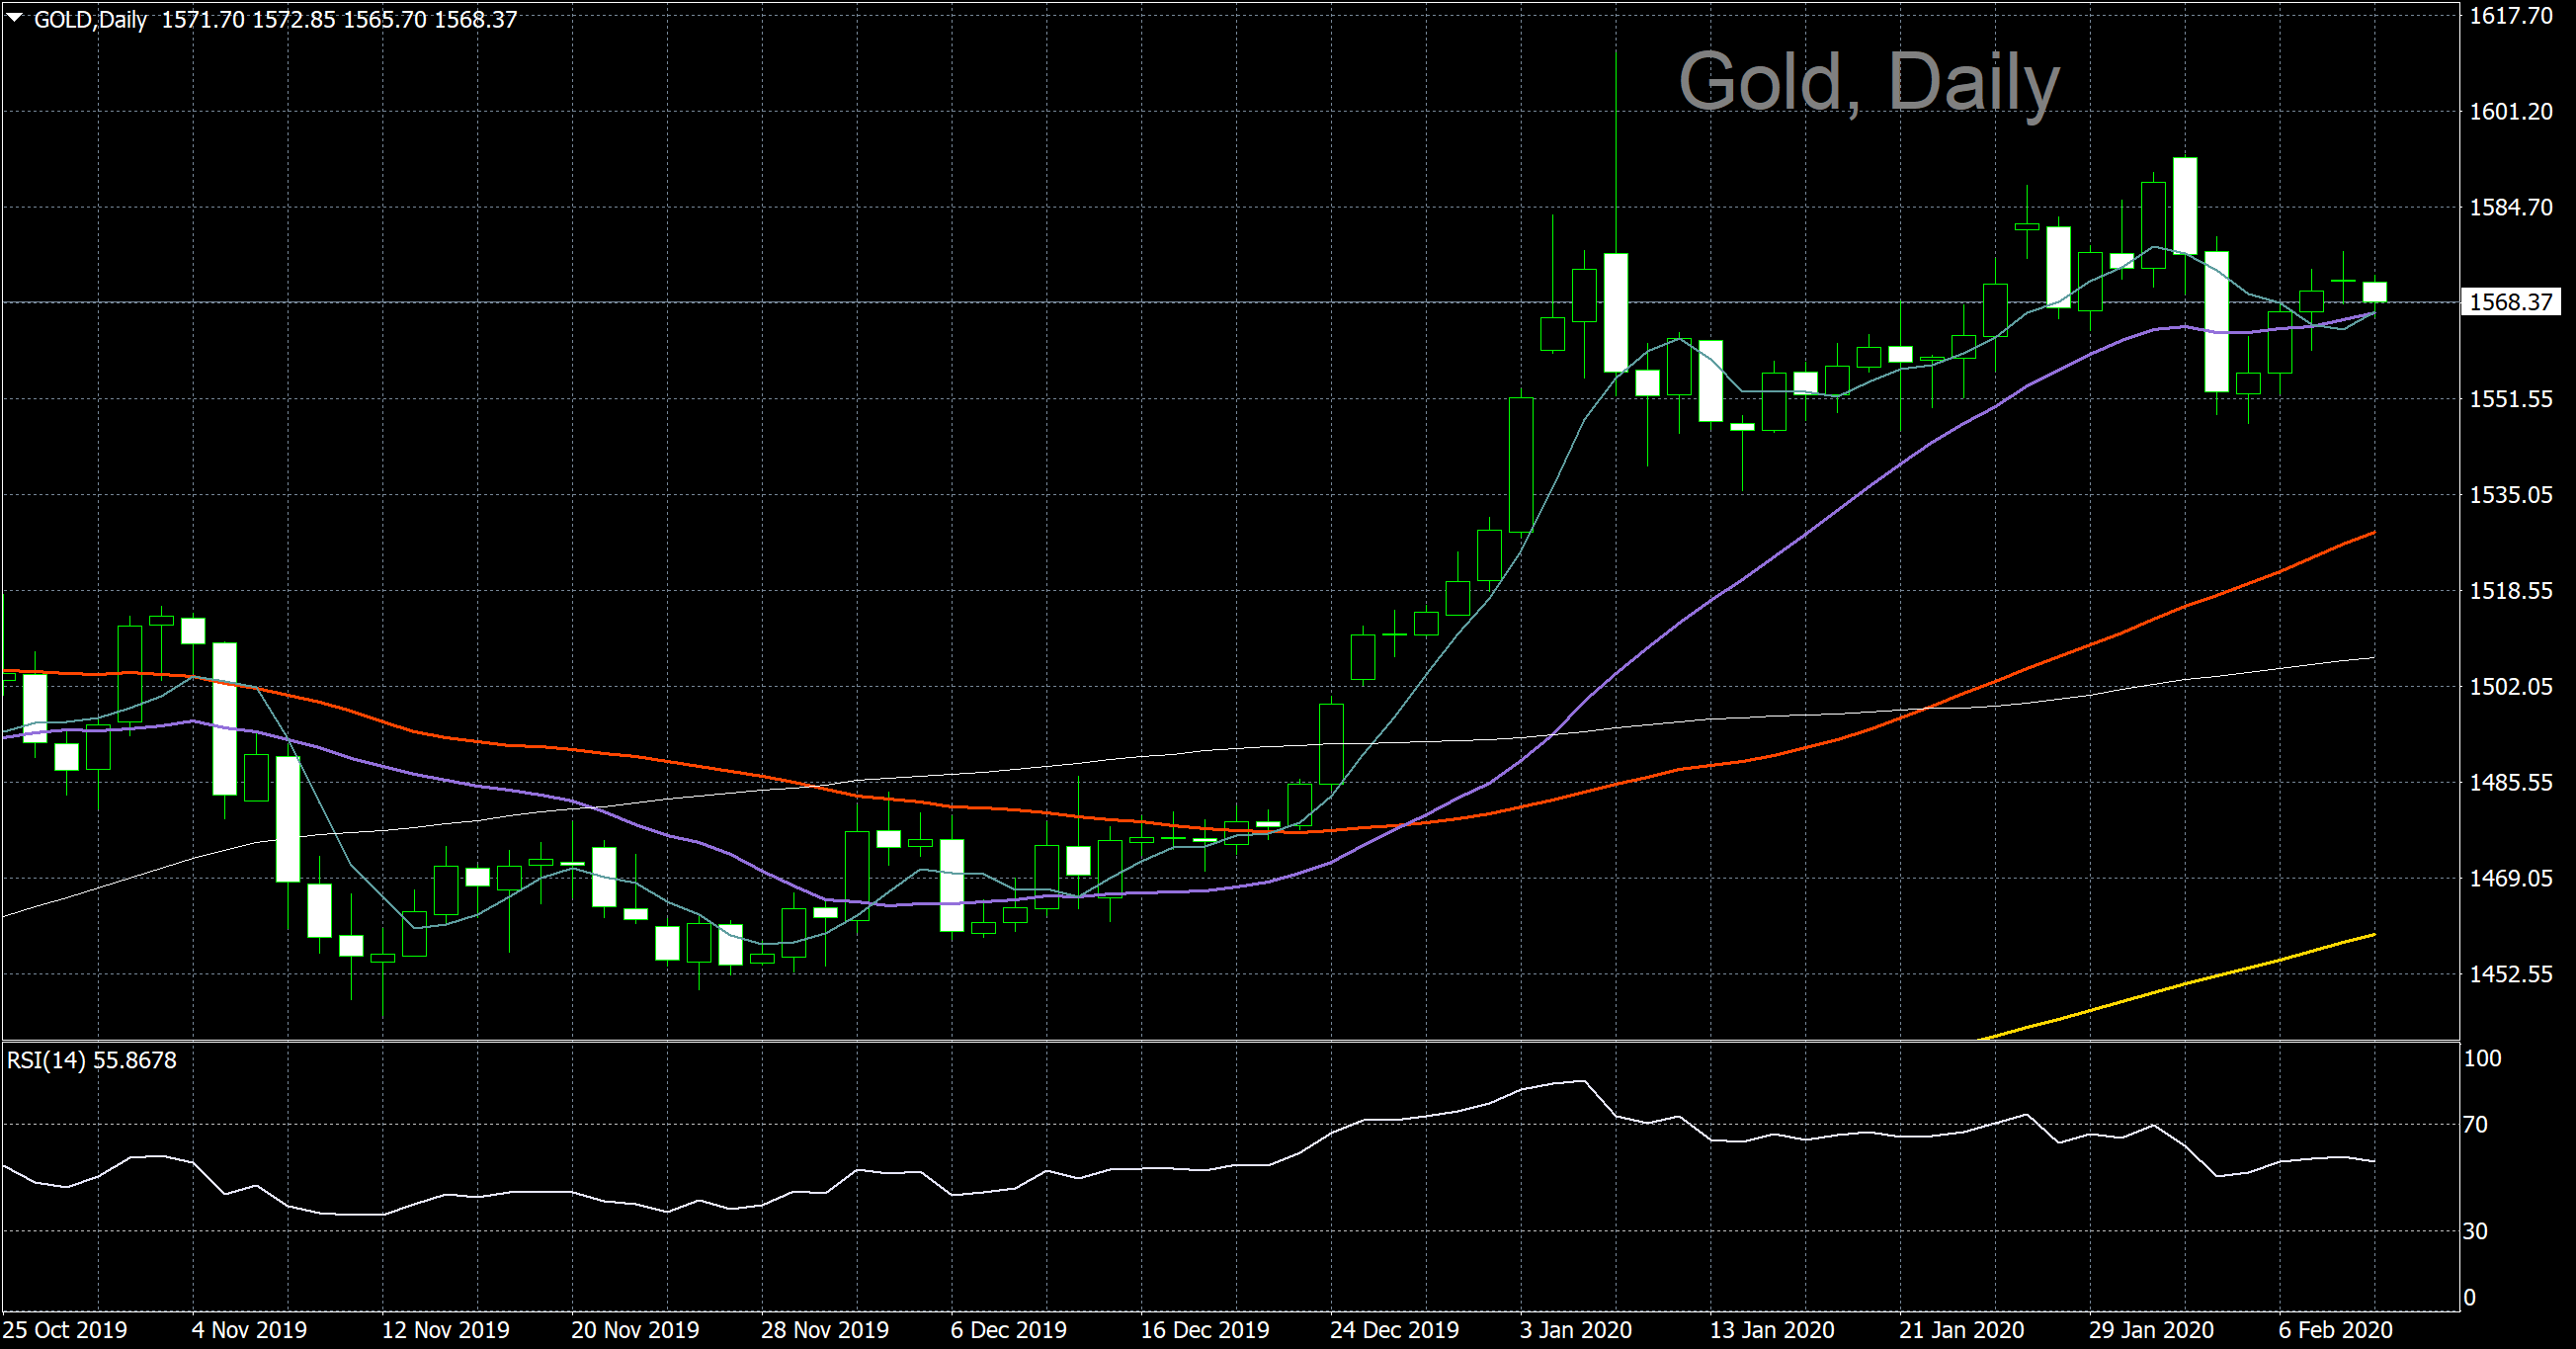The image size is (2576, 1349).
Task: Click the 1535.05 price axis label
Action: click(x=2511, y=495)
